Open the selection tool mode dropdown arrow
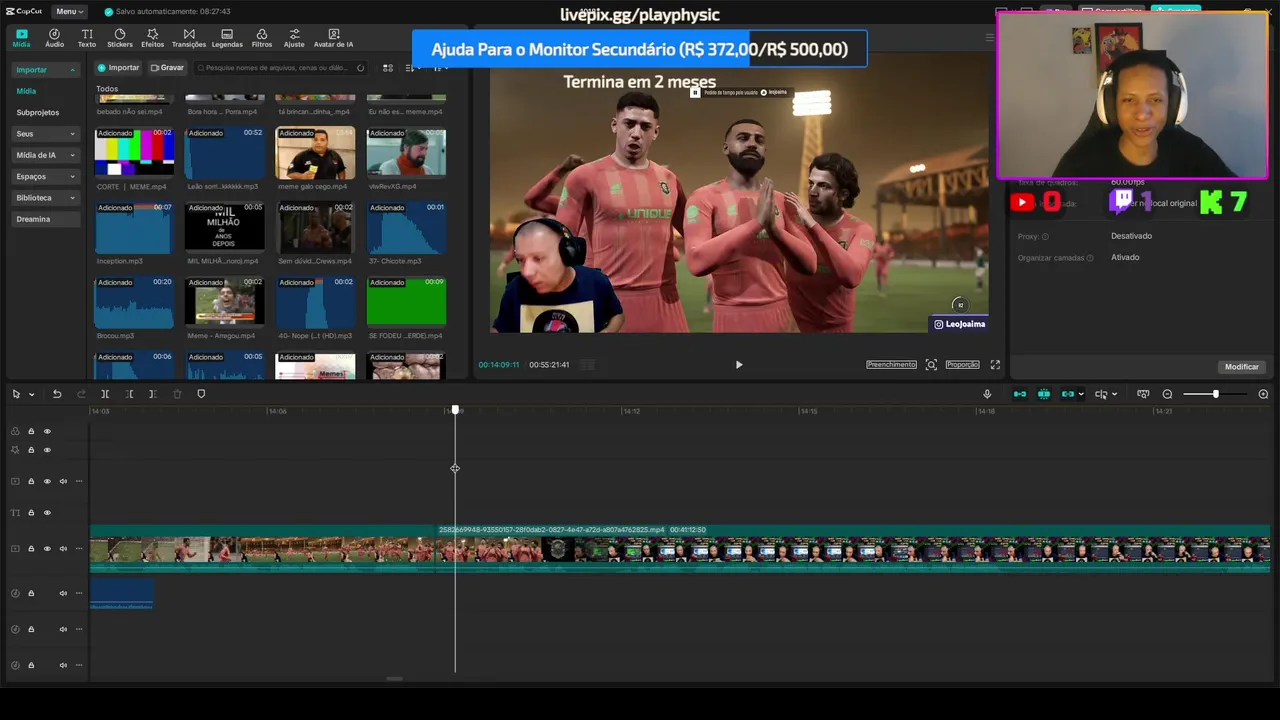This screenshot has height=720, width=1280. point(32,394)
